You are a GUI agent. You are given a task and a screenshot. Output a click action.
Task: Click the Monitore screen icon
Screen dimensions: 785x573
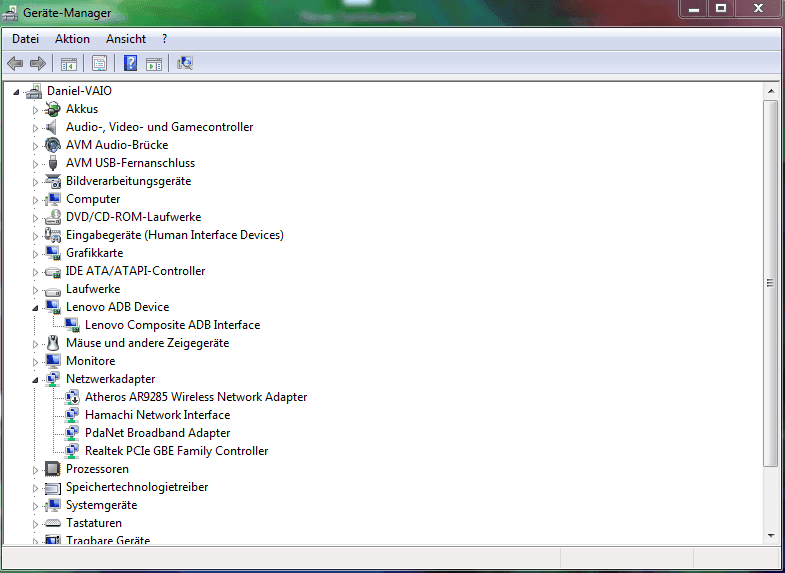coord(52,361)
